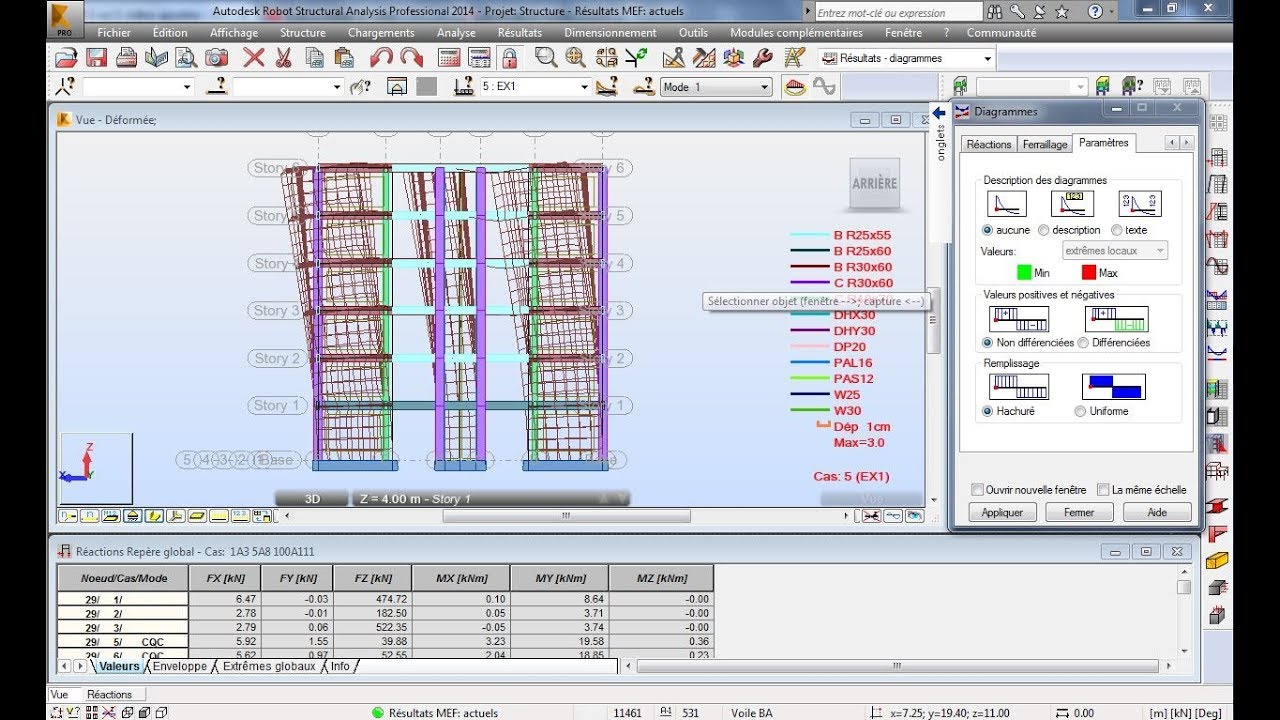Click the load case selection icon
1280x720 pixels.
click(x=463, y=87)
